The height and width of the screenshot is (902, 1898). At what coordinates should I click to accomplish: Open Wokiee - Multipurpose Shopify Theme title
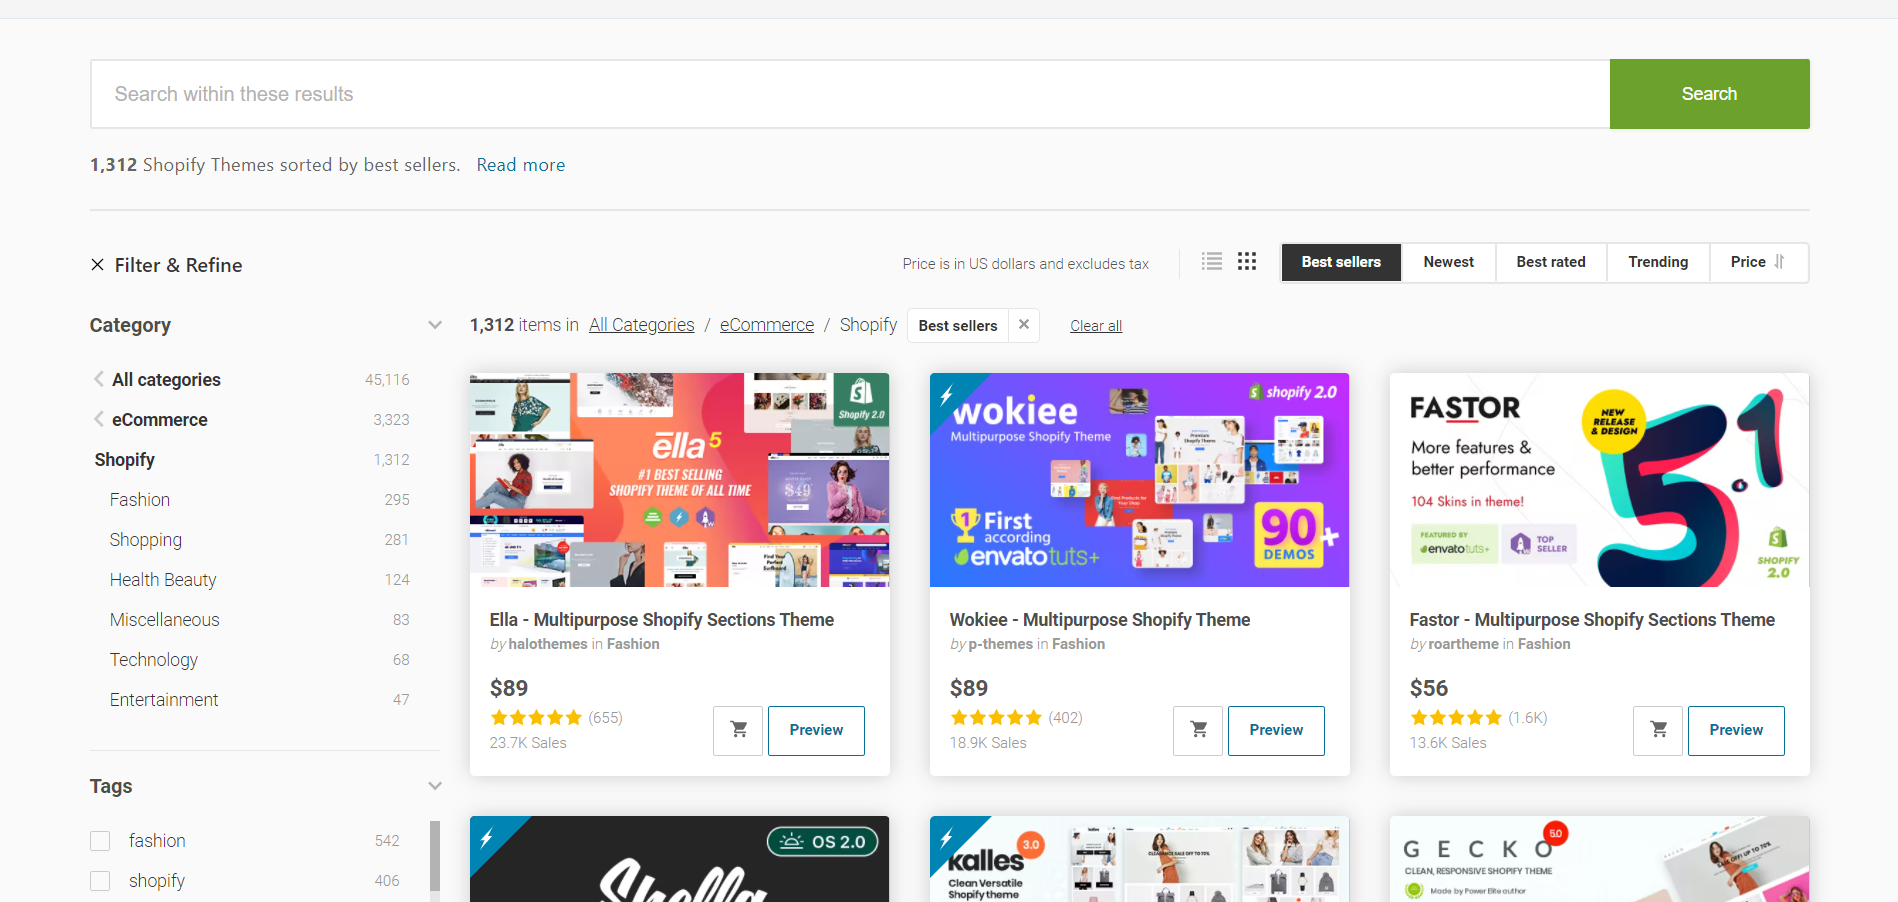pos(1100,620)
